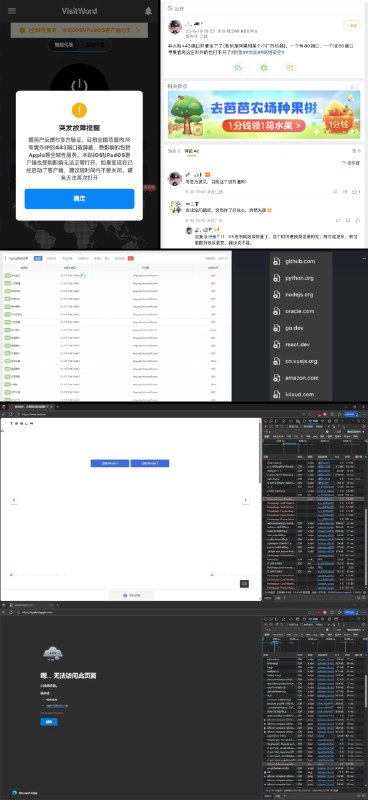
Task: Go to next slide on the Tesla carousel
Action: 245,501
